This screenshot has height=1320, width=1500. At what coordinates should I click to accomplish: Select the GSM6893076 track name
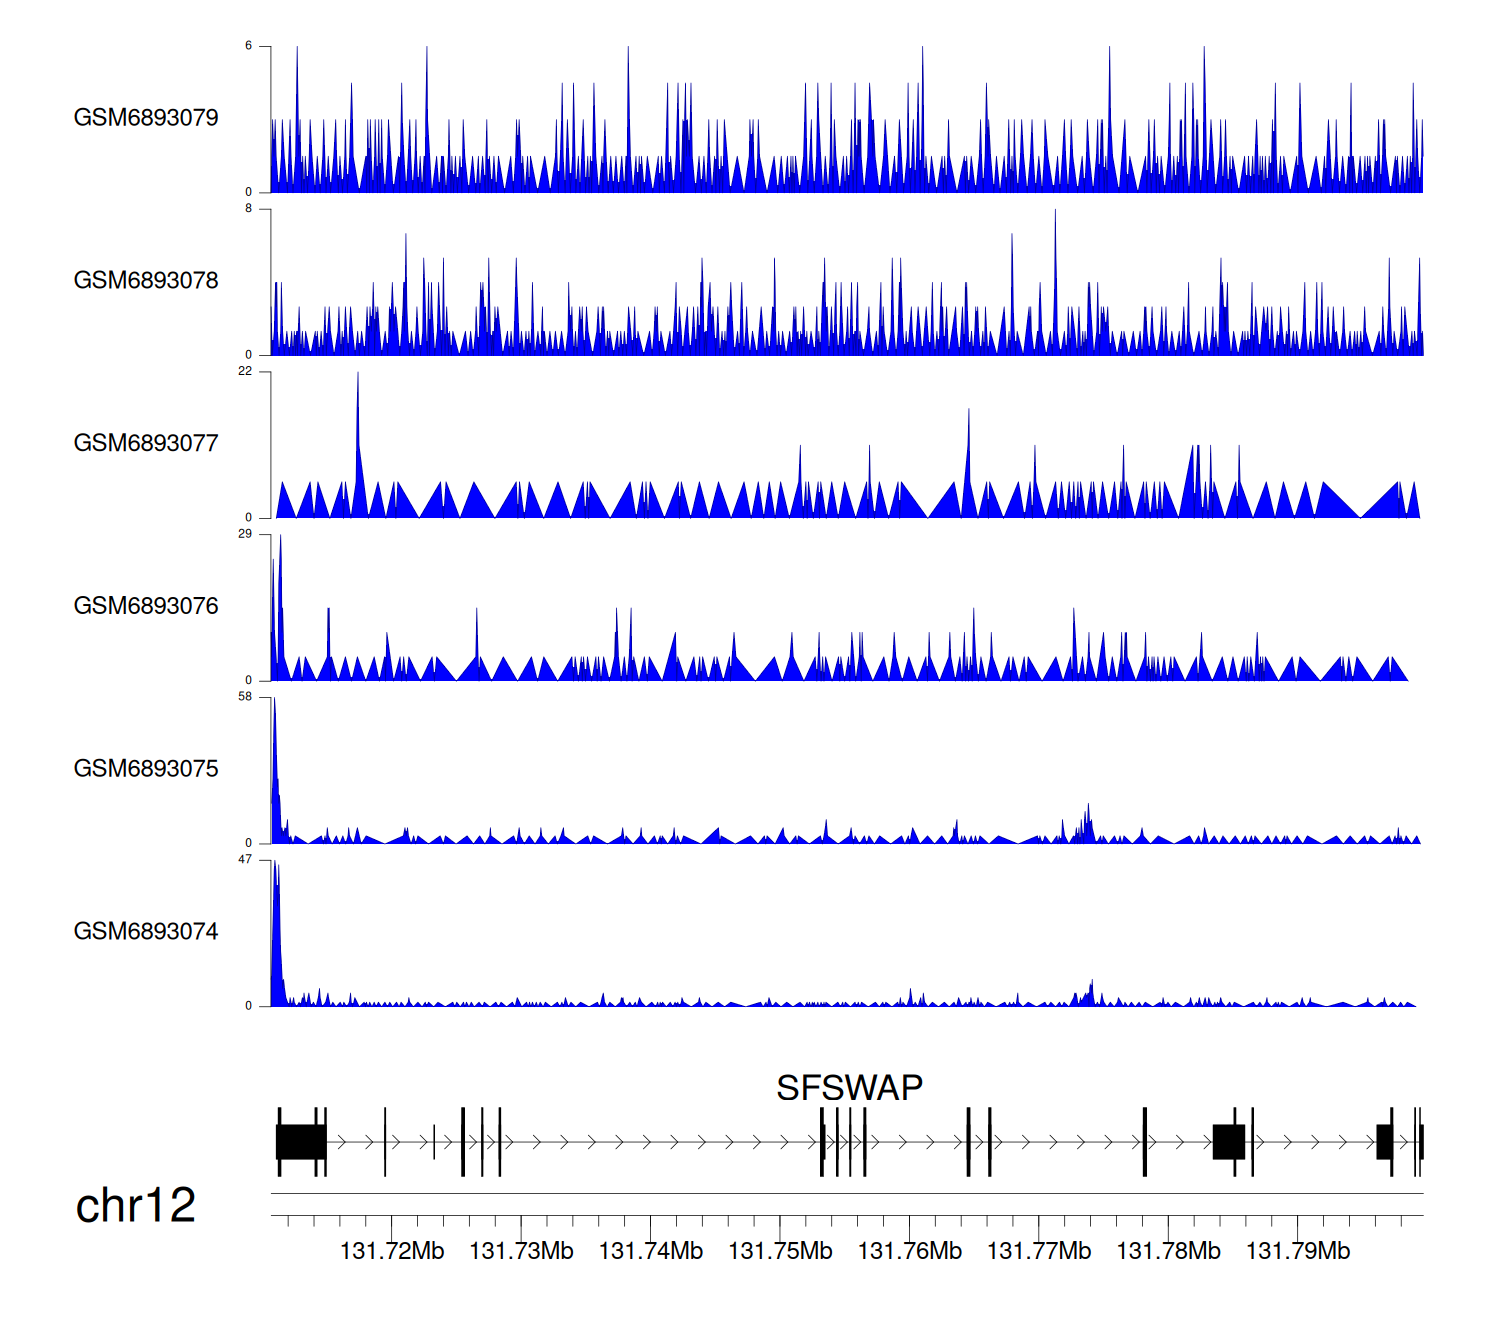pyautogui.click(x=146, y=606)
